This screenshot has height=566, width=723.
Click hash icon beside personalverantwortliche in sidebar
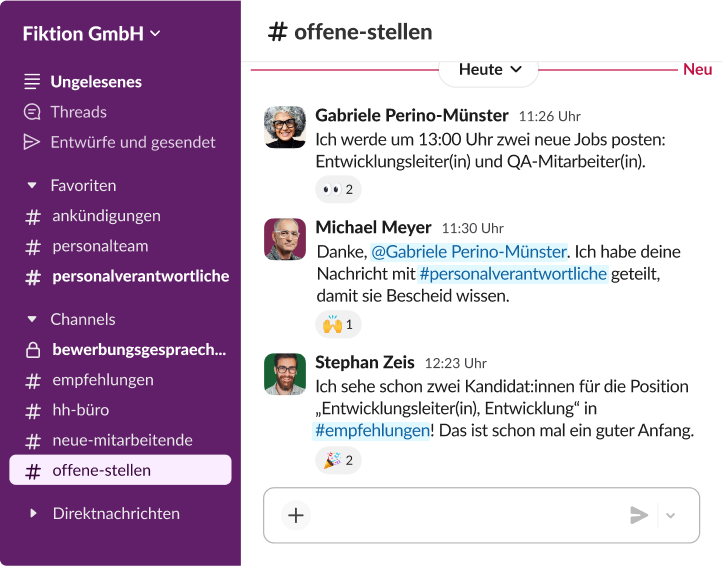(33, 277)
